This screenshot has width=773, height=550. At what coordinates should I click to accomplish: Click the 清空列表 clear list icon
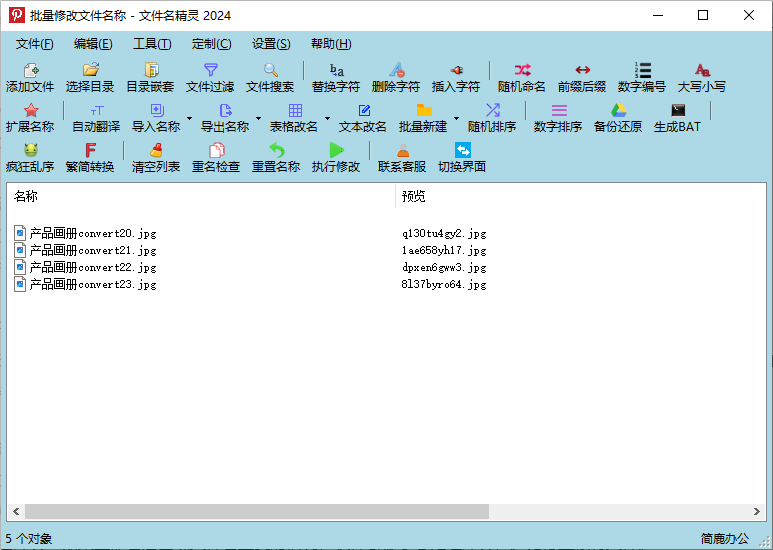pos(156,157)
